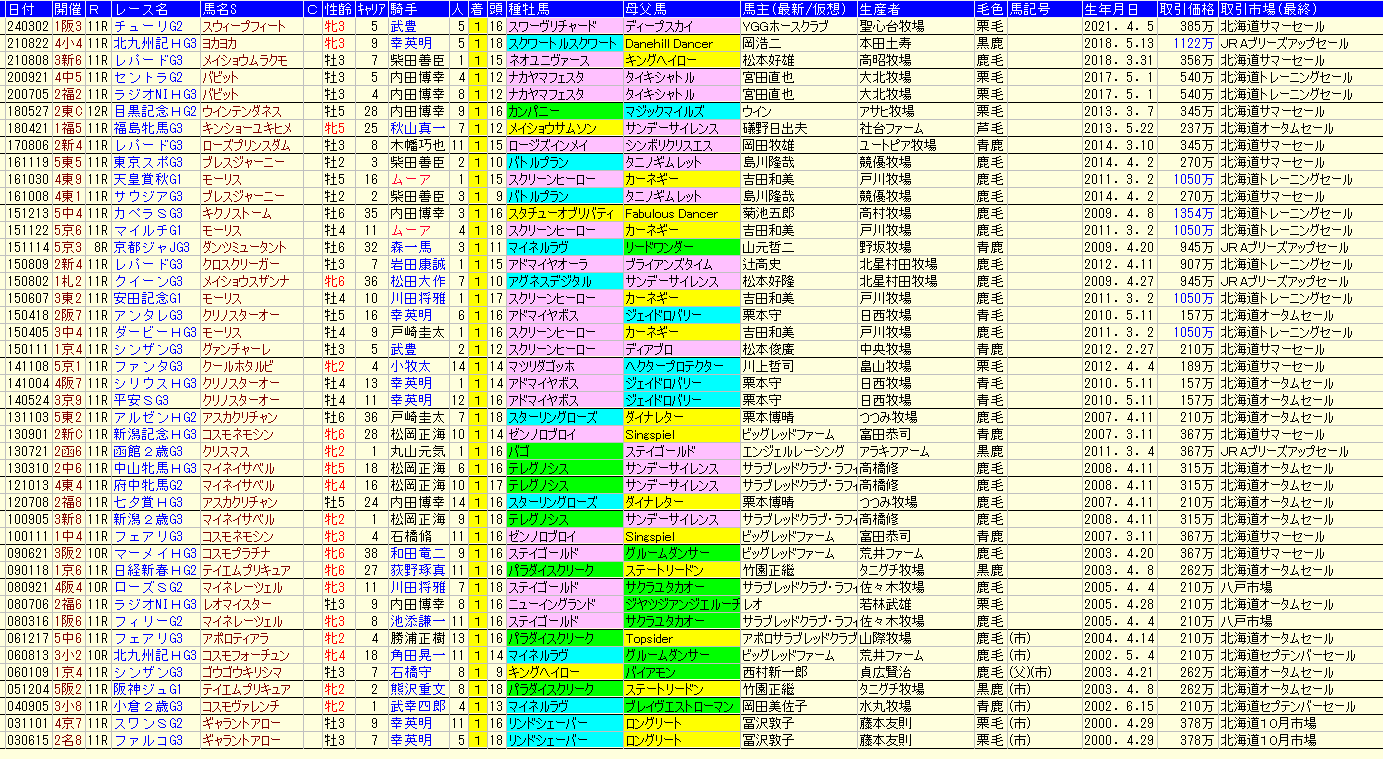Open the 安田記念G1 race link
Image resolution: width=1383 pixels, height=759 pixels.
click(x=148, y=298)
